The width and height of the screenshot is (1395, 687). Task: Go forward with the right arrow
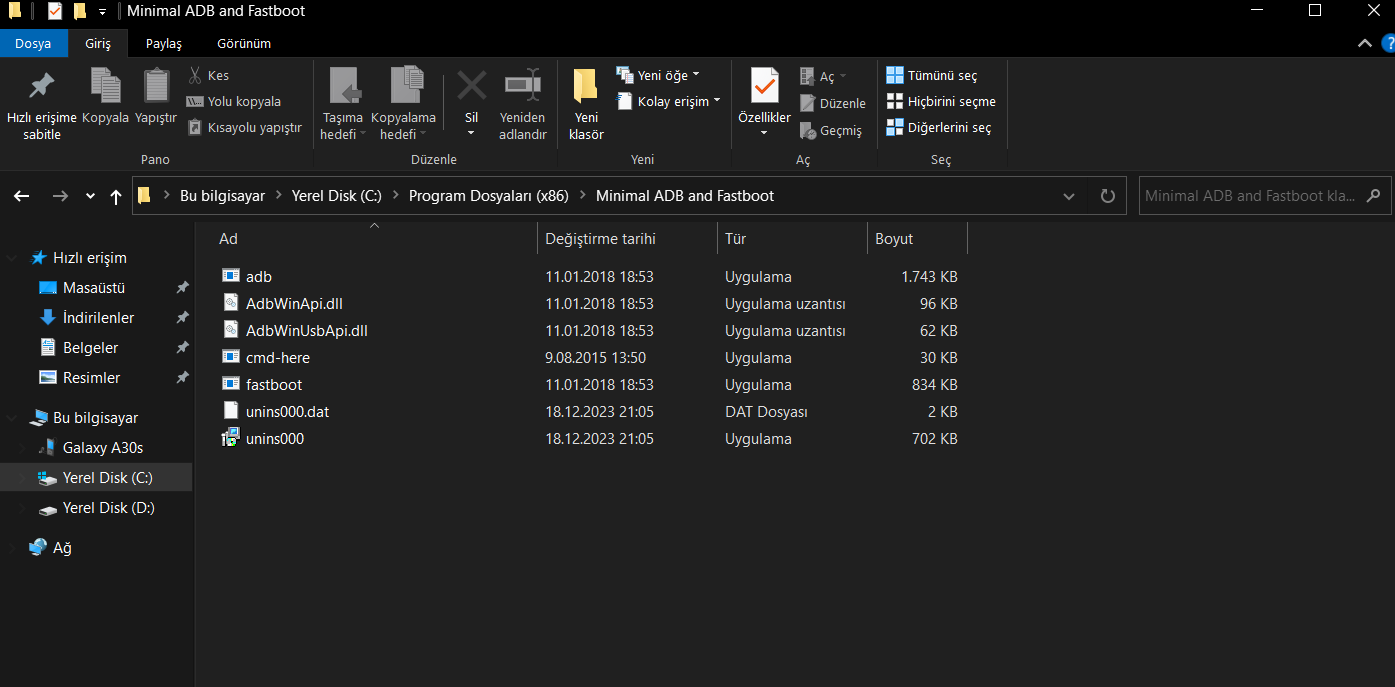[x=60, y=196]
